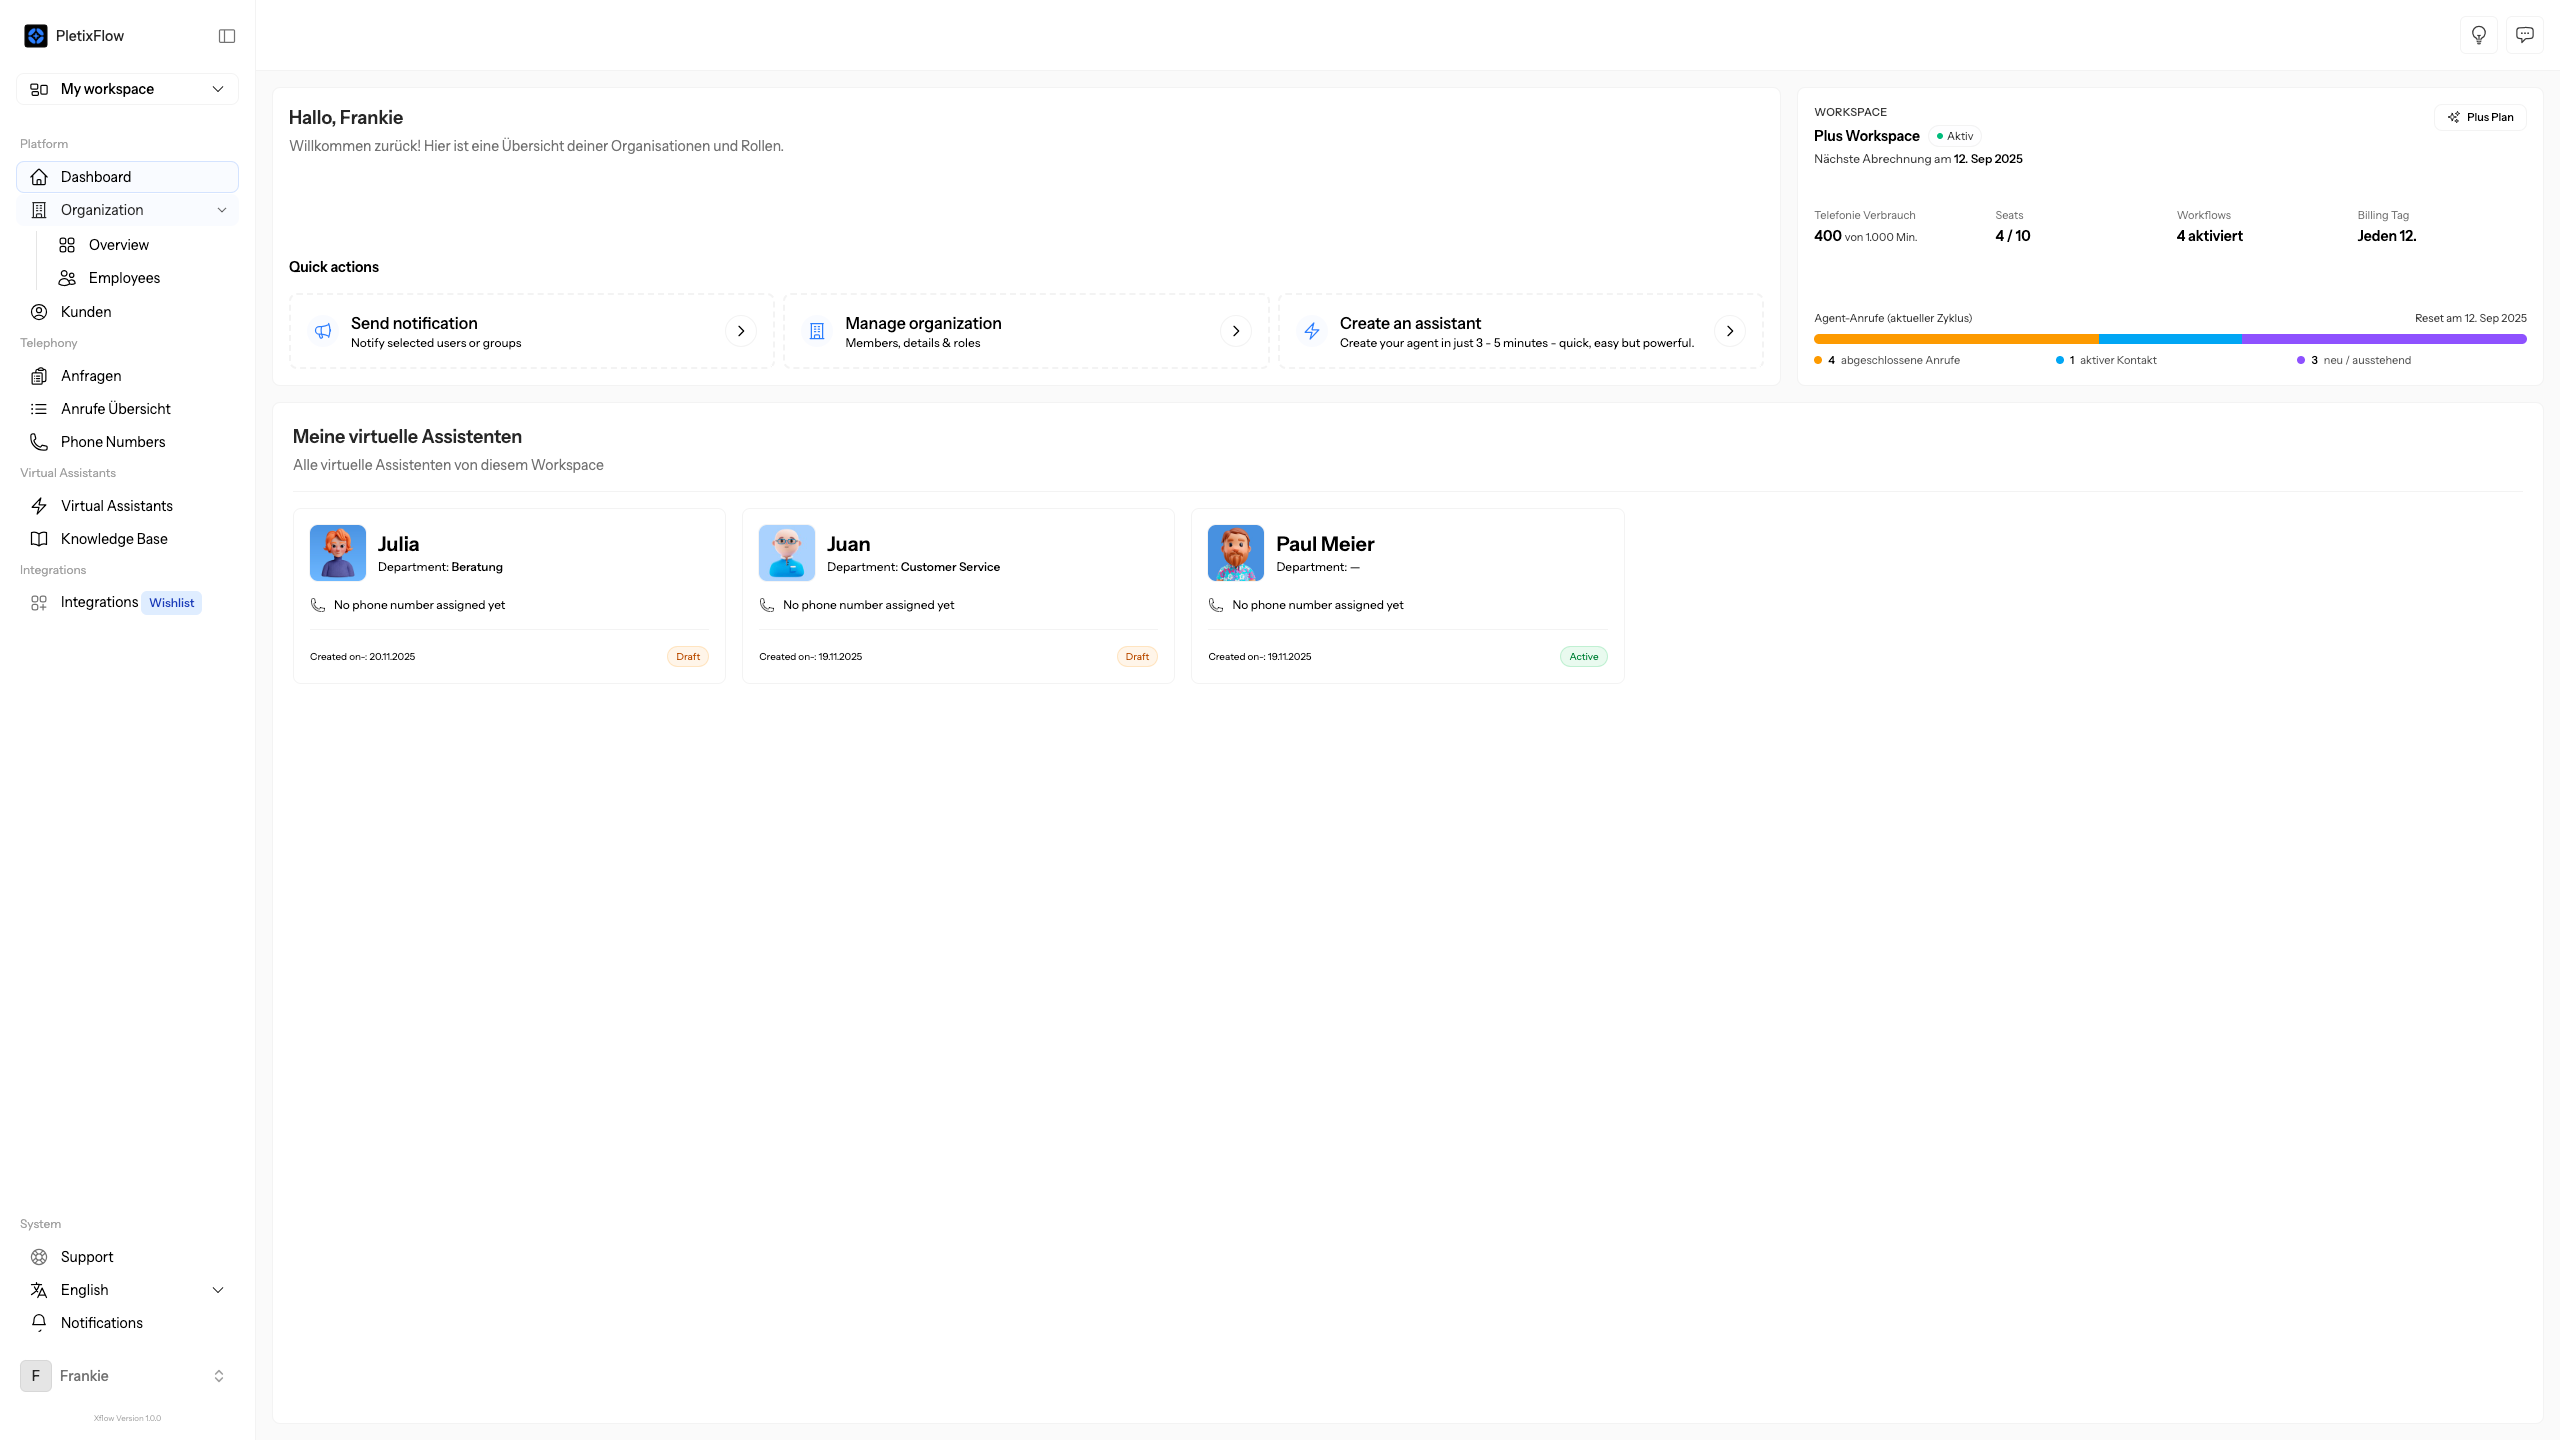The height and width of the screenshot is (1440, 2560).
Task: Click the Plus Plan button
Action: click(x=2480, y=117)
